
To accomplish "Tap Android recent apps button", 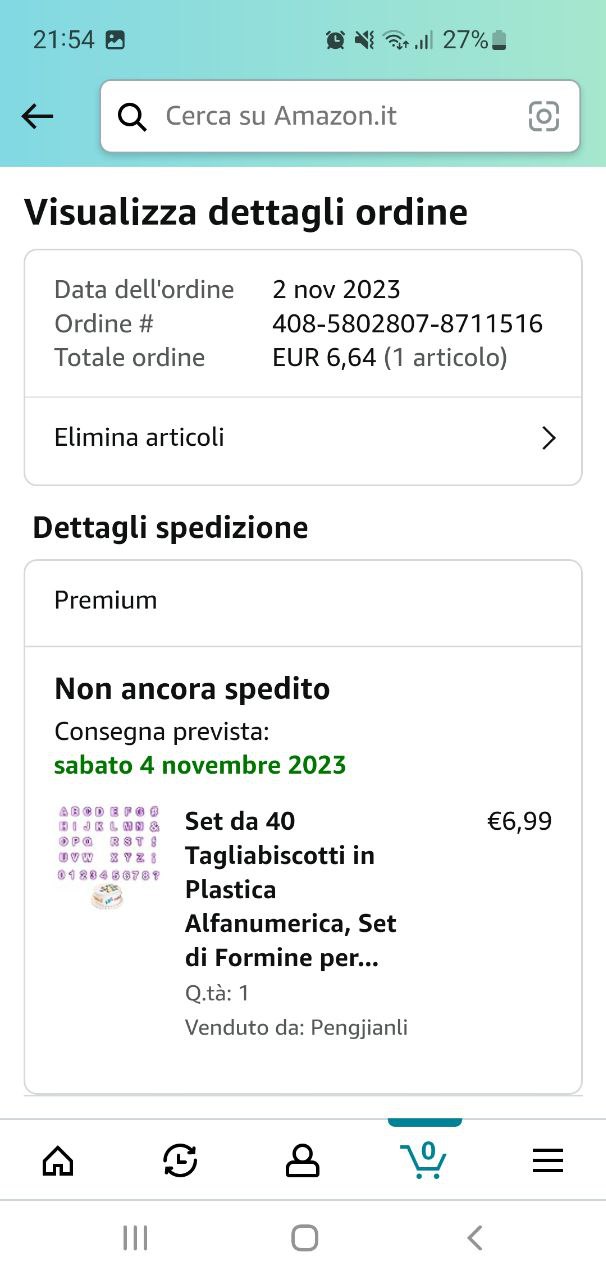I will 135,1238.
